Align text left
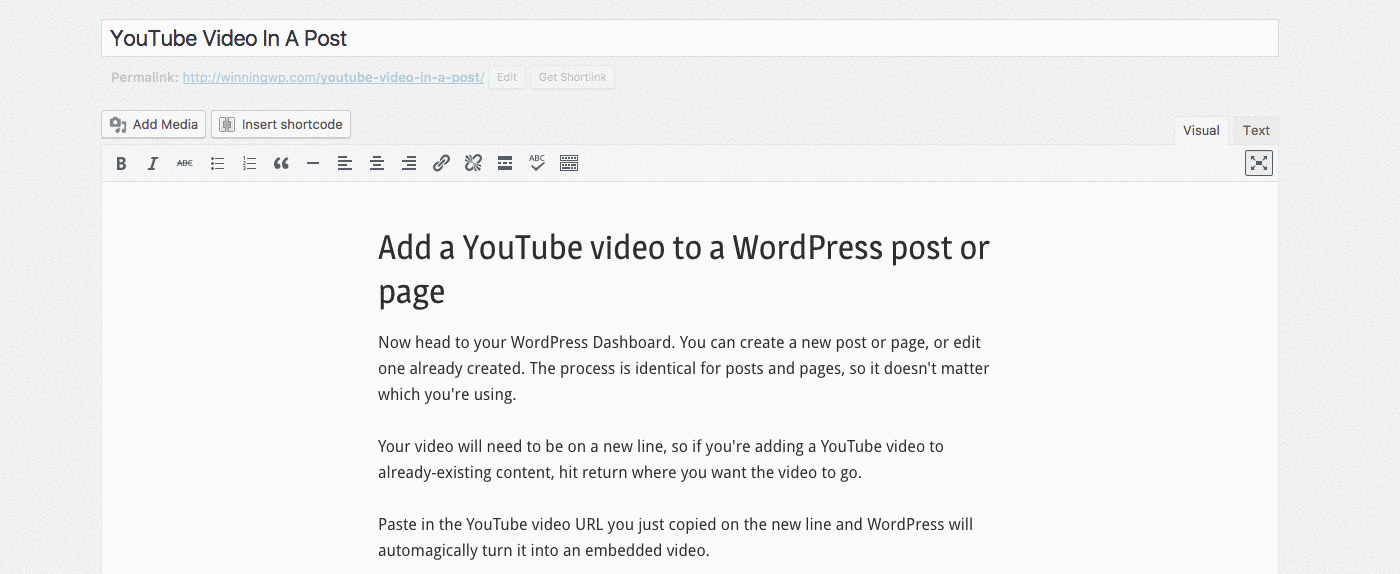This screenshot has width=1400, height=574. [345, 164]
